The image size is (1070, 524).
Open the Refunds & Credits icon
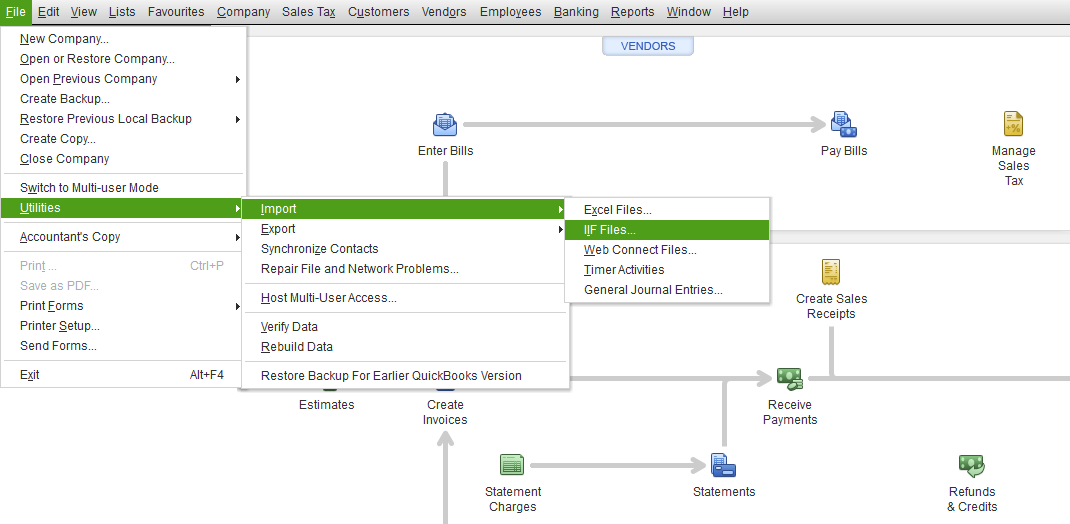(x=972, y=465)
